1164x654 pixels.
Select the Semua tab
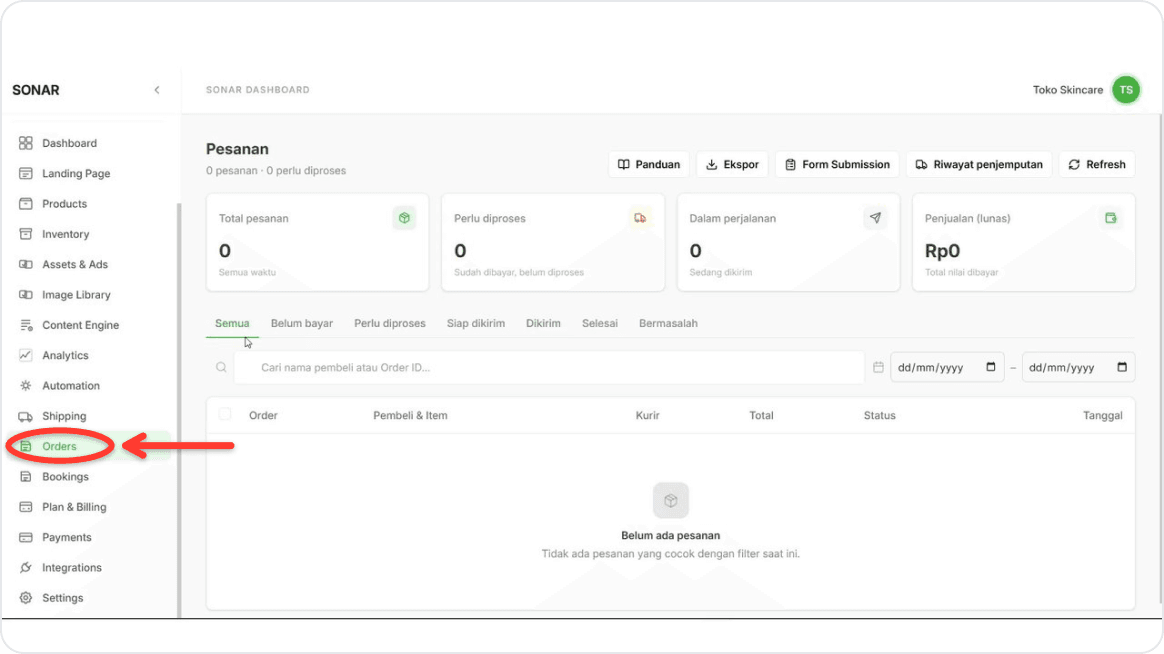click(232, 323)
